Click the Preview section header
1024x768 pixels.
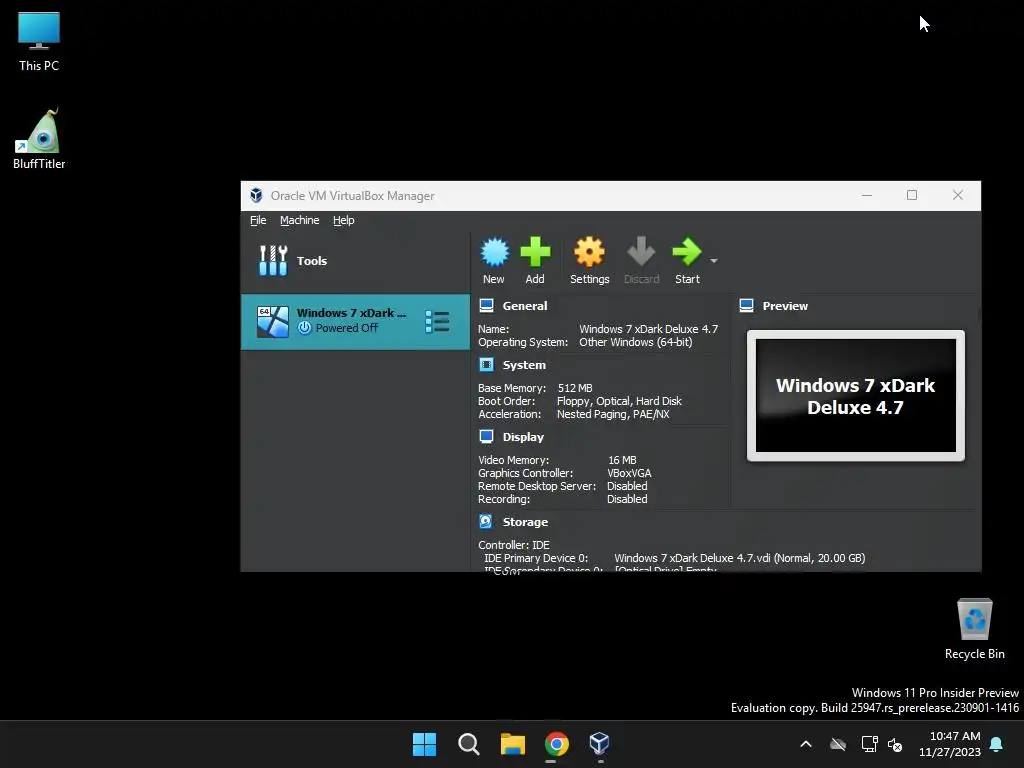(785, 306)
